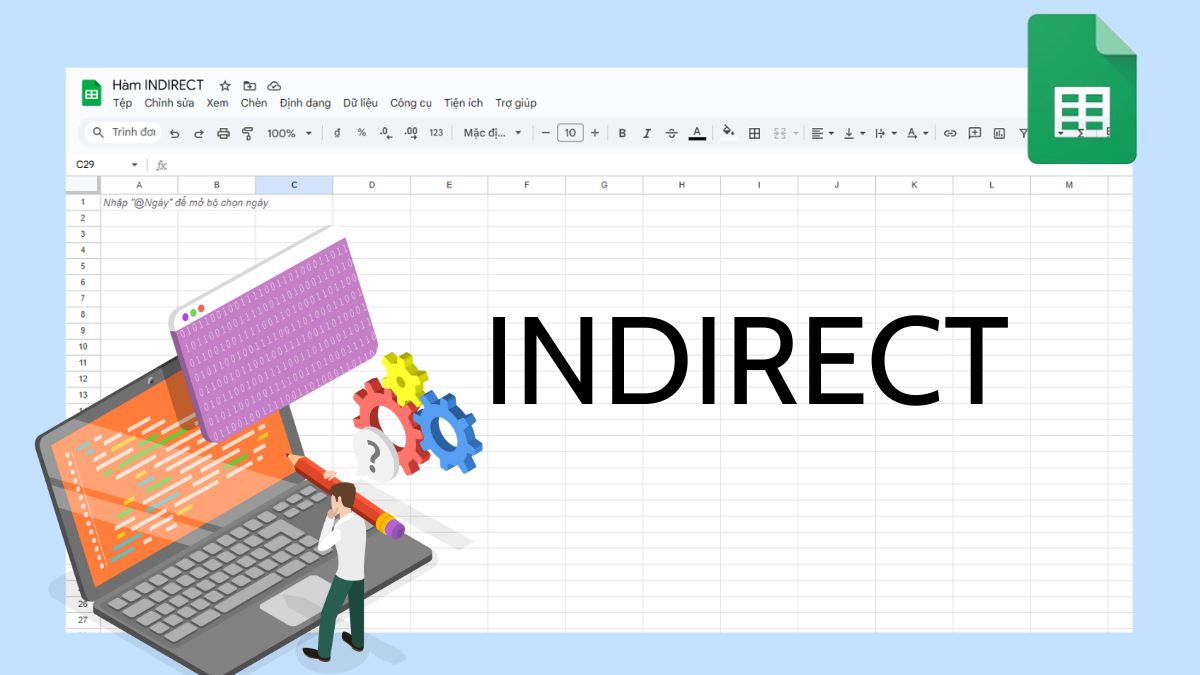Open the text color swatch
The height and width of the screenshot is (675, 1200).
697,132
